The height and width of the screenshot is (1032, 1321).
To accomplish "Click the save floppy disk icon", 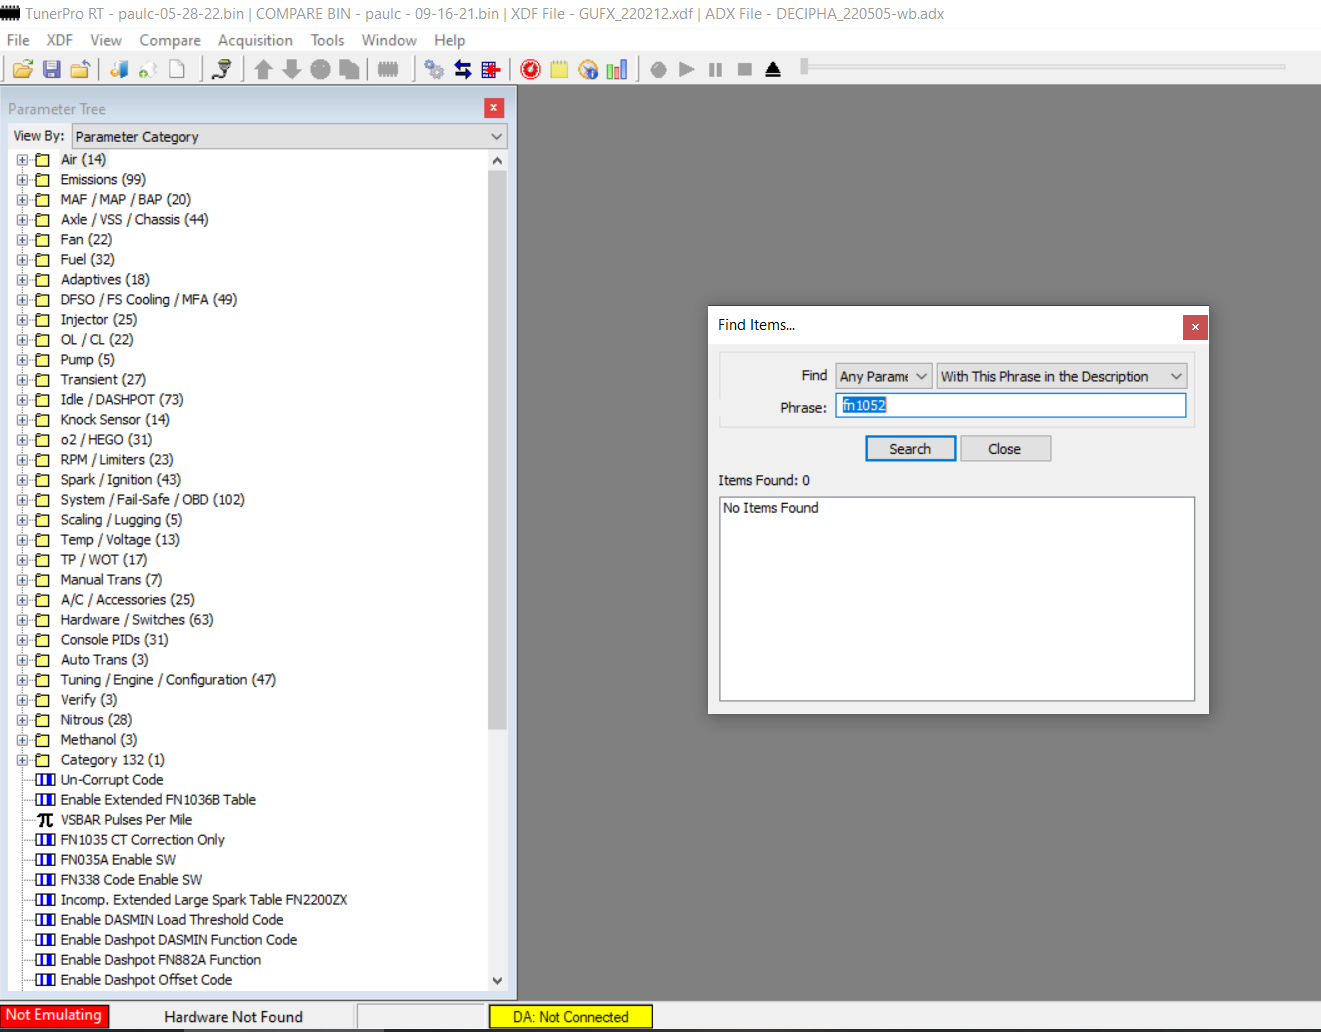I will [51, 69].
